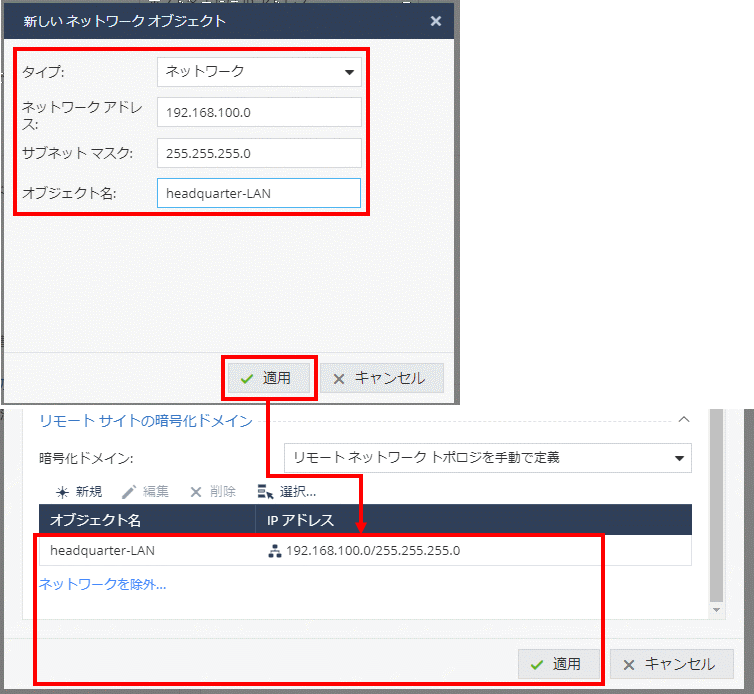Click the Edit (編集) pencil icon

(x=128, y=492)
